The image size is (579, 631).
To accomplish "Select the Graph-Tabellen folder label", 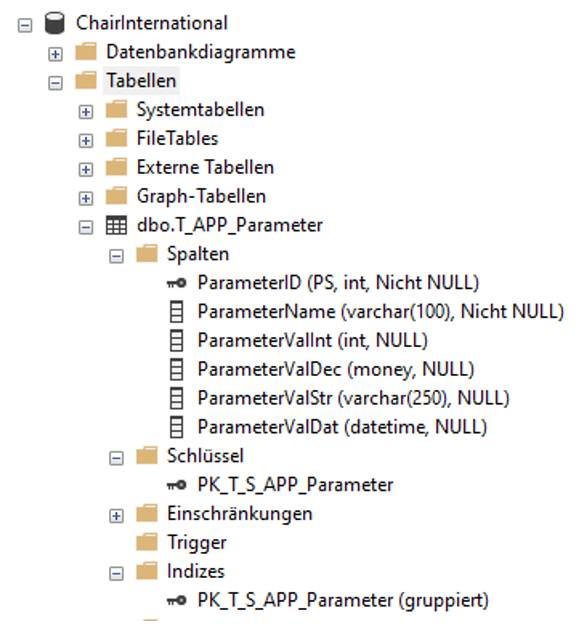I will point(201,196).
